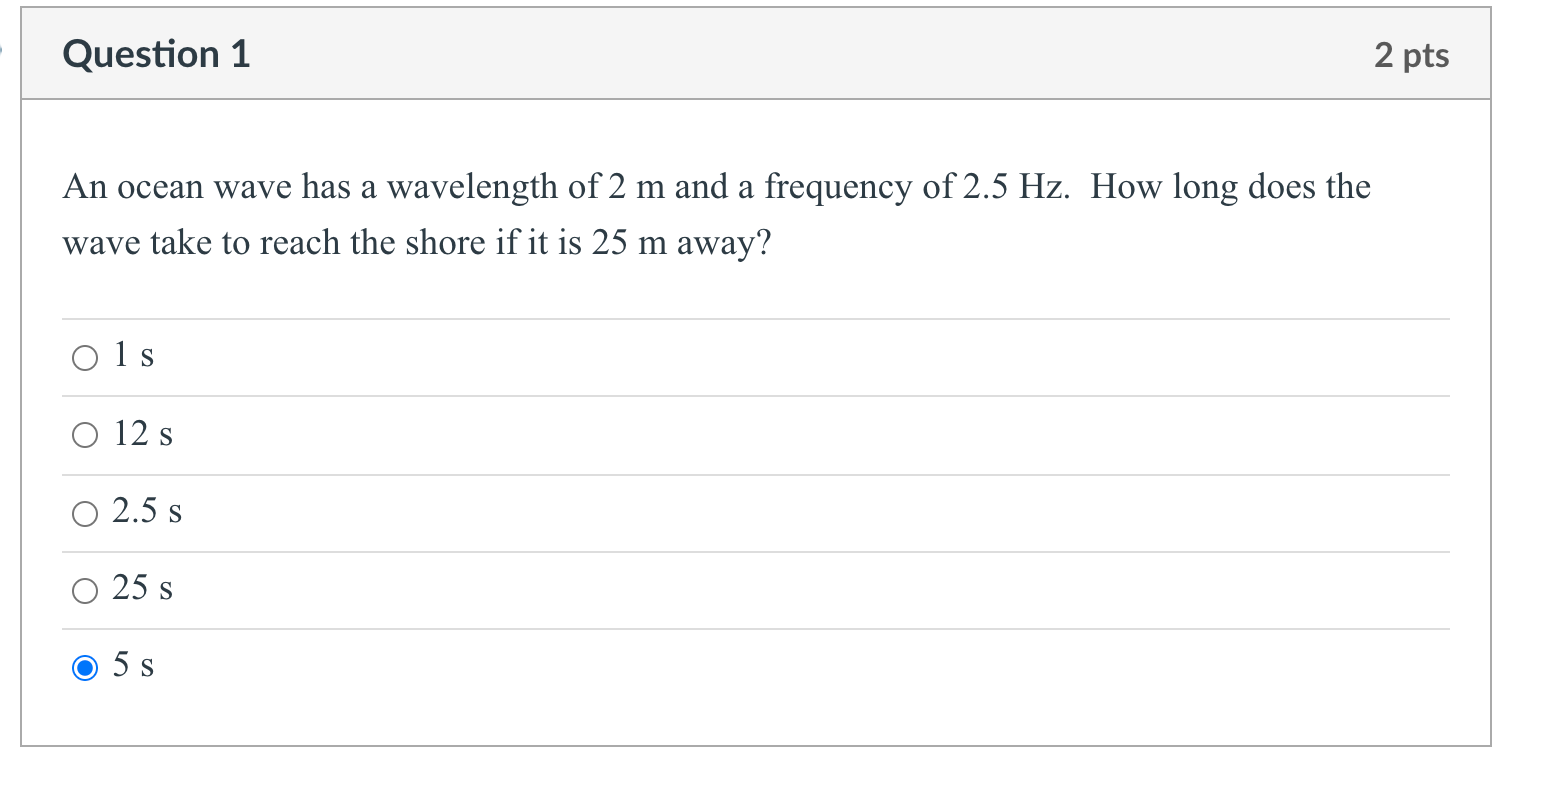The image size is (1548, 800).
Task: Click the 2.5 s answer label text
Action: pos(148,512)
